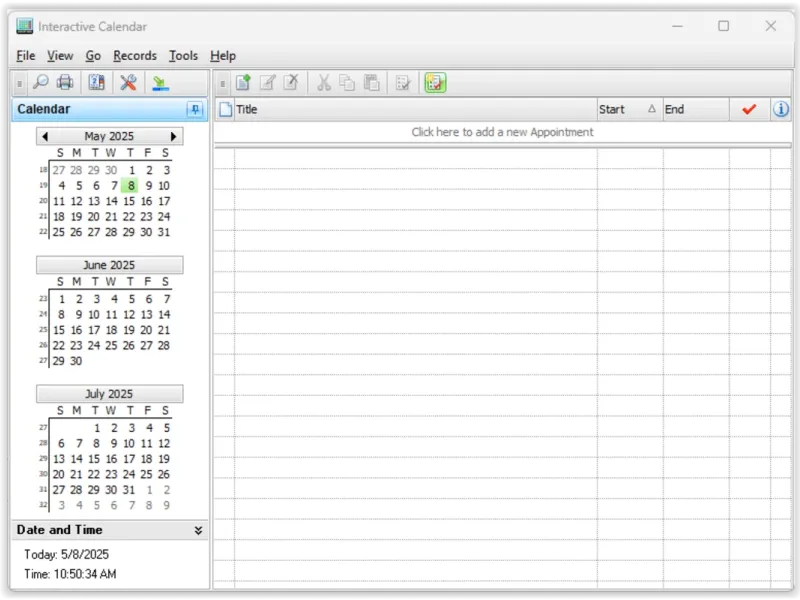Select June 30 in the calendar

tap(76, 361)
